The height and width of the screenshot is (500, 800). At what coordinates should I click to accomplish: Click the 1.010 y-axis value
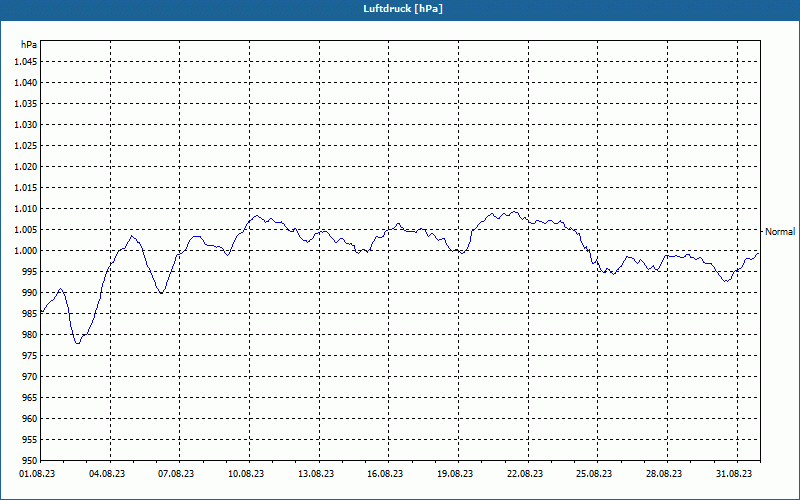(26, 209)
